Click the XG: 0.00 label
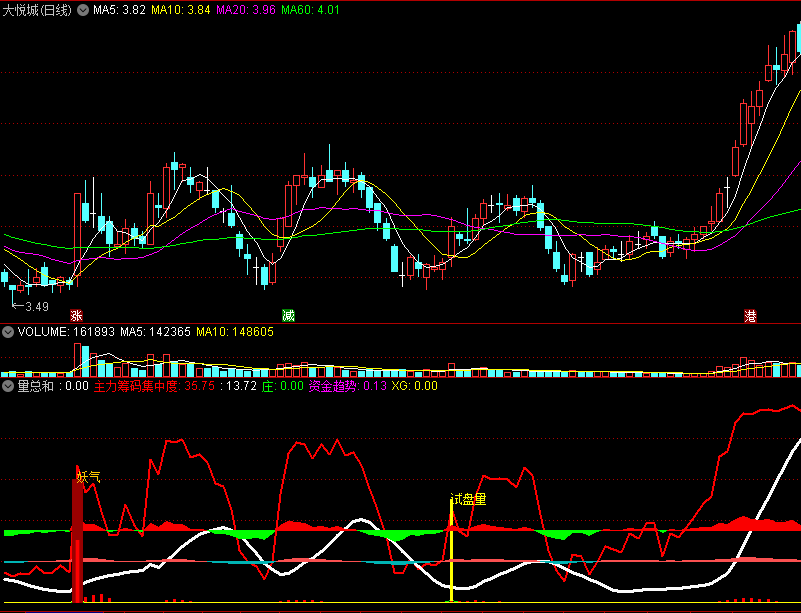 tap(414, 386)
